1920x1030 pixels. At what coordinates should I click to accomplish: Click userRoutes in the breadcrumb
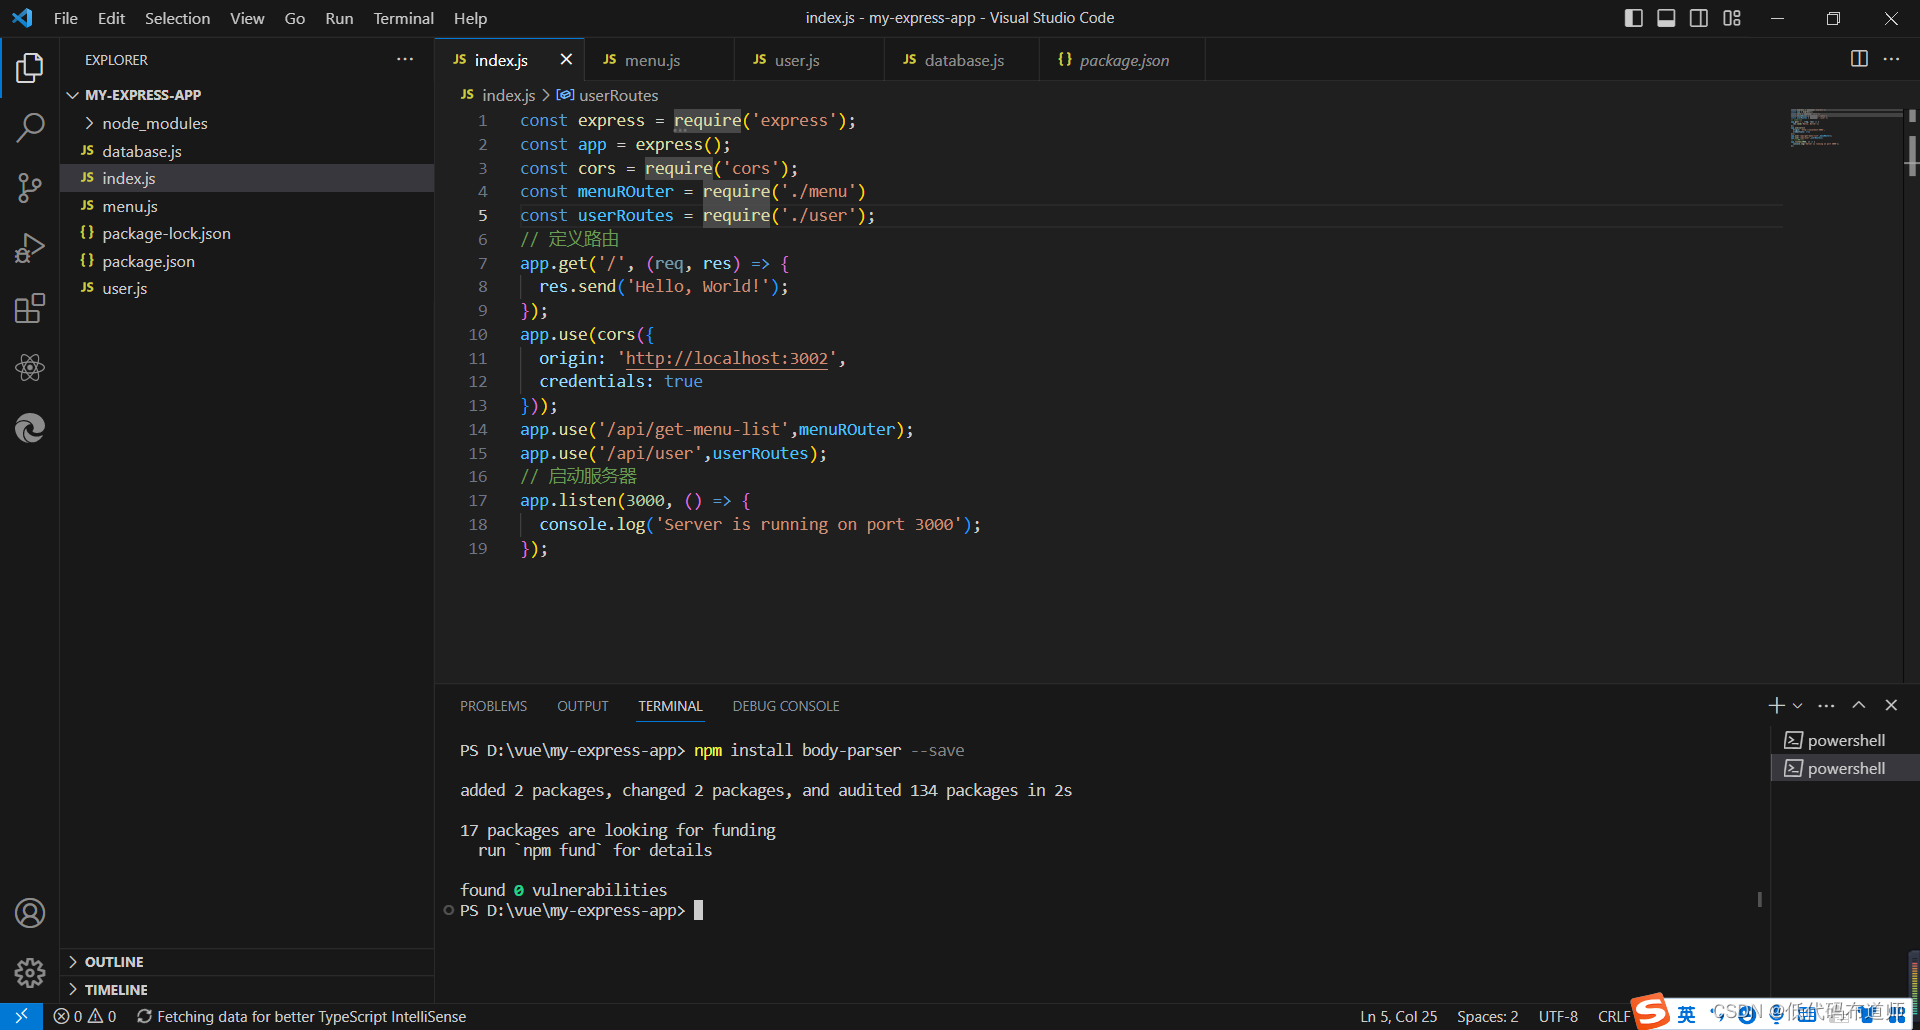click(x=617, y=95)
